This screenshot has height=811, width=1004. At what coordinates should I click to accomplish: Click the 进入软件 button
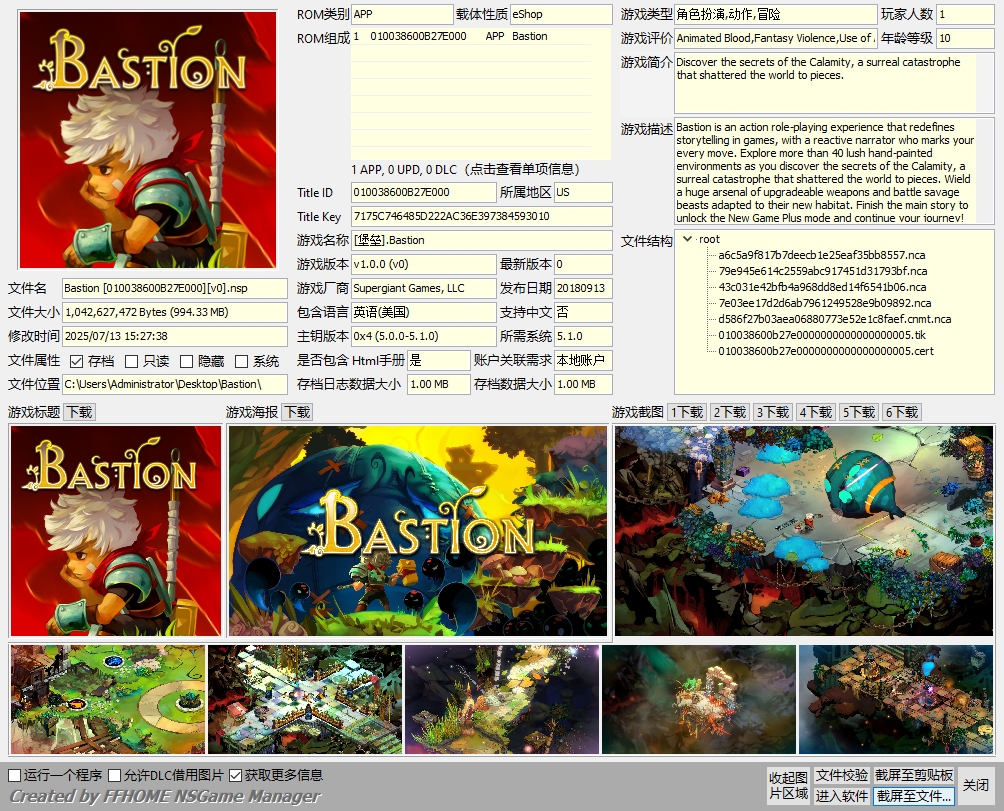[x=841, y=796]
